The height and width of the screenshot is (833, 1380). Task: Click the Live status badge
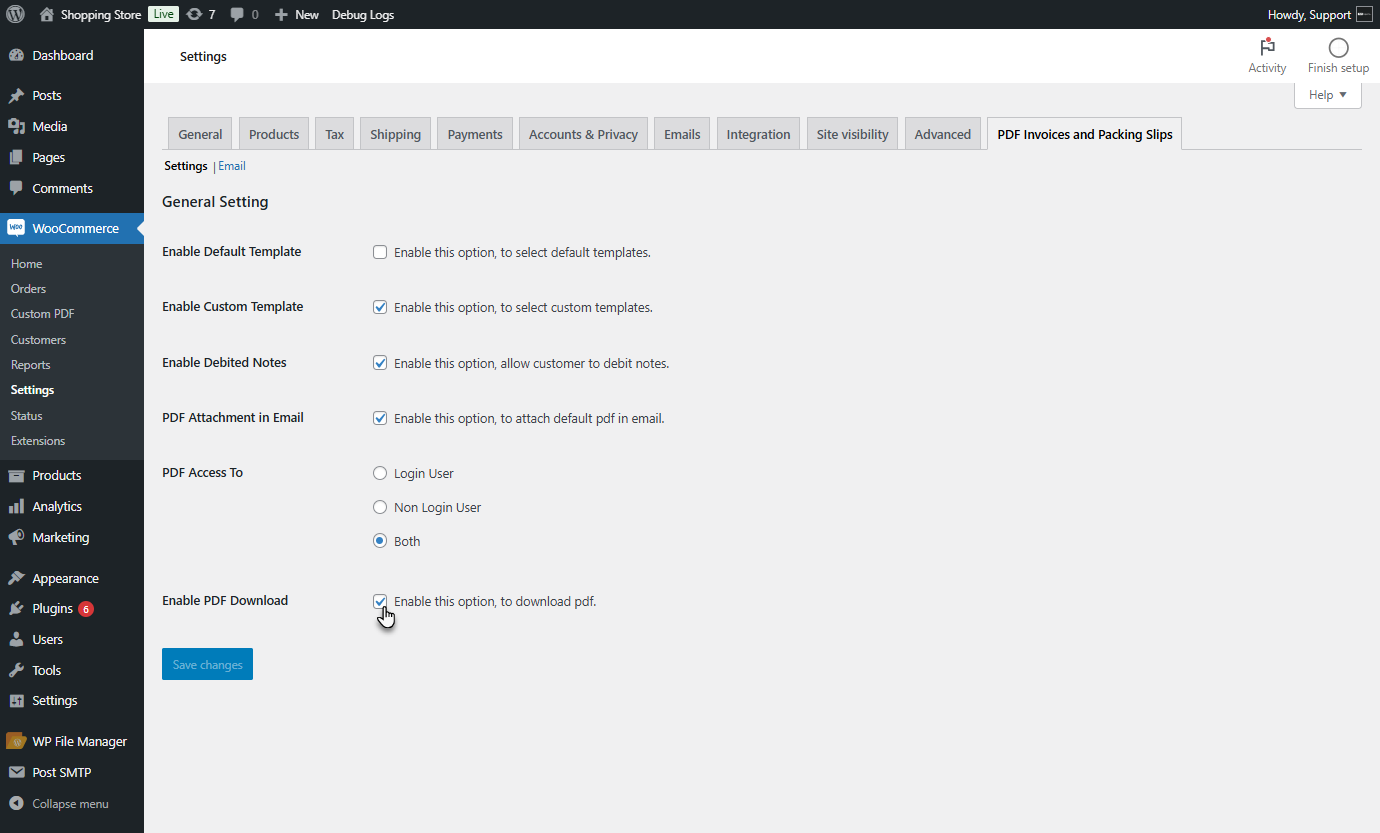point(163,14)
